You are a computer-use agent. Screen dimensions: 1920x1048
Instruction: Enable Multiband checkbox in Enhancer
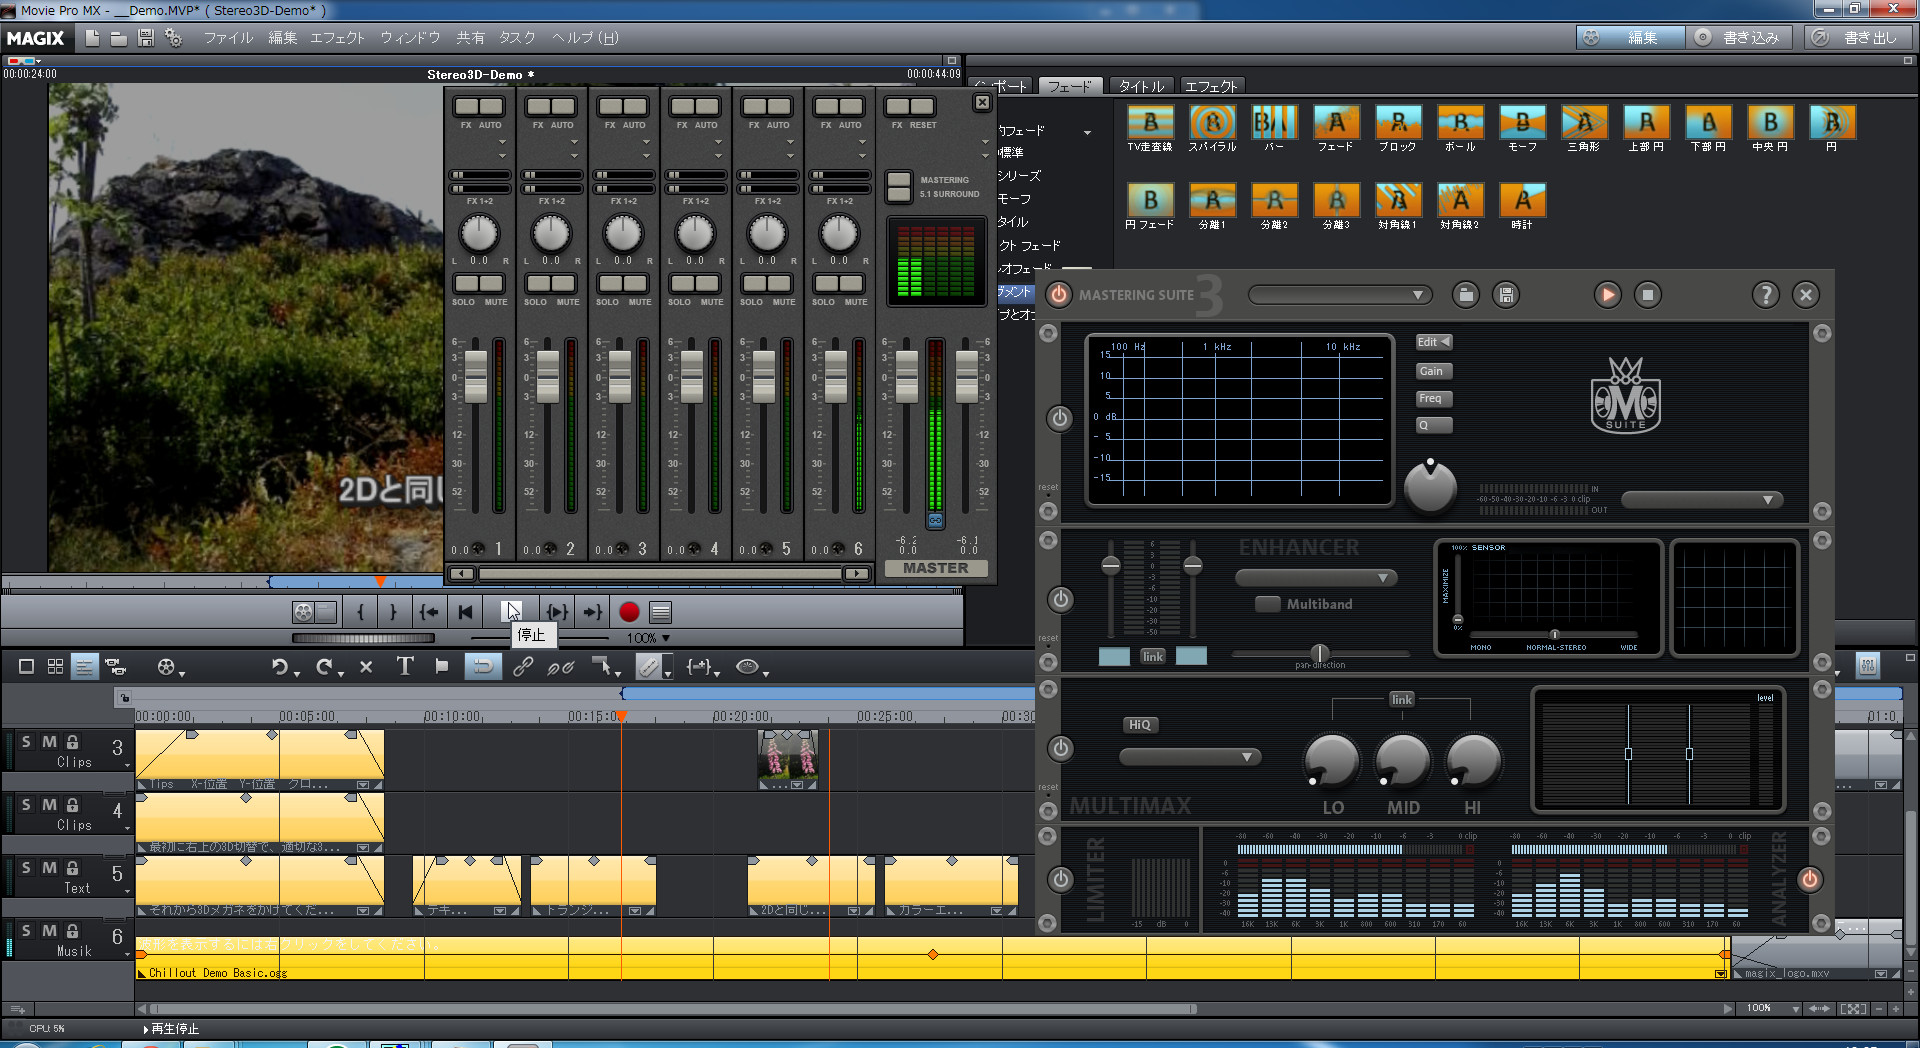pos(1268,604)
